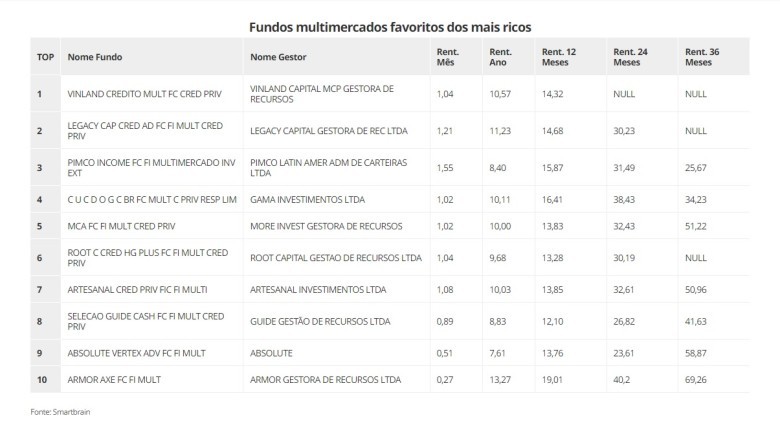The height and width of the screenshot is (438, 780).
Task: Click the ABSOLUTE VERTEX ADV fund name
Action: (136, 353)
